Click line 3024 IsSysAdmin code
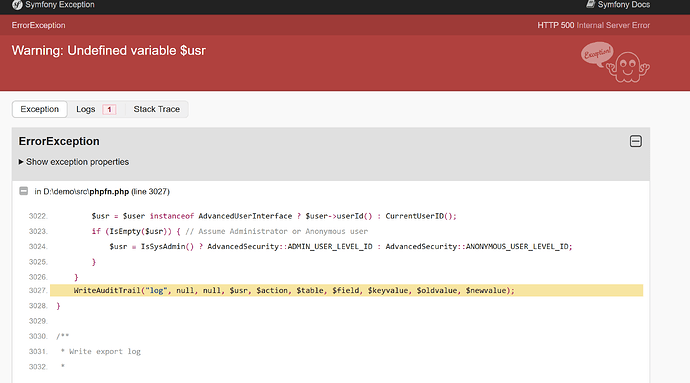690x383 pixels. [x=341, y=247]
